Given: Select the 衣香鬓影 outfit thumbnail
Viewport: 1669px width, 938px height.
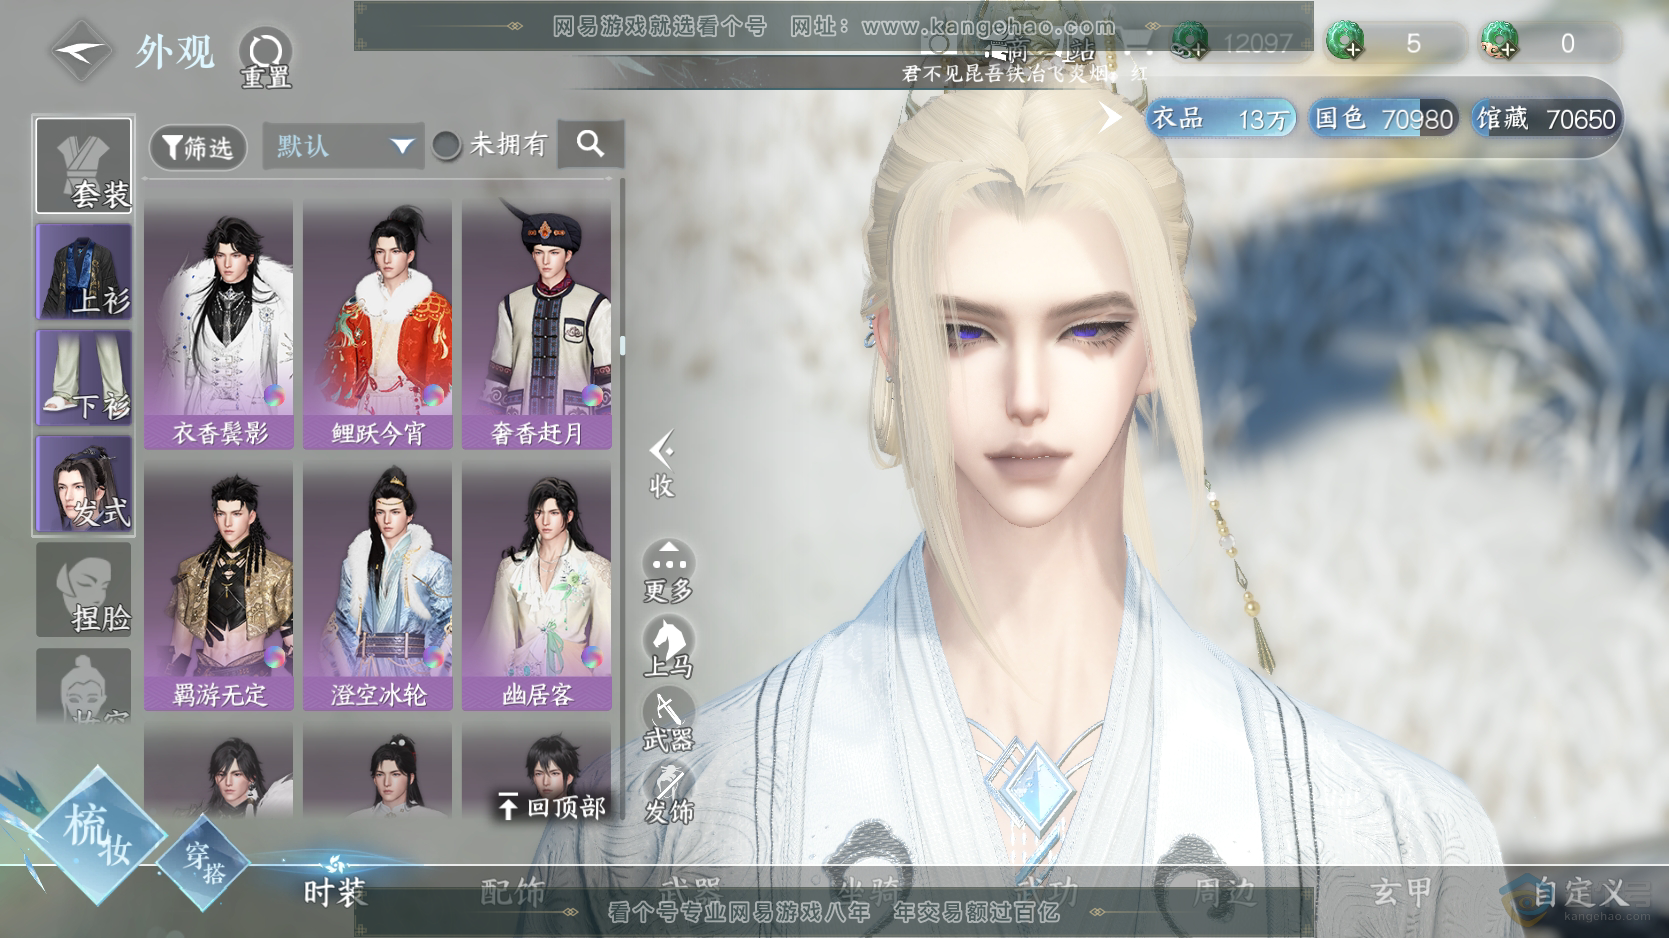Looking at the screenshot, I should [219, 324].
